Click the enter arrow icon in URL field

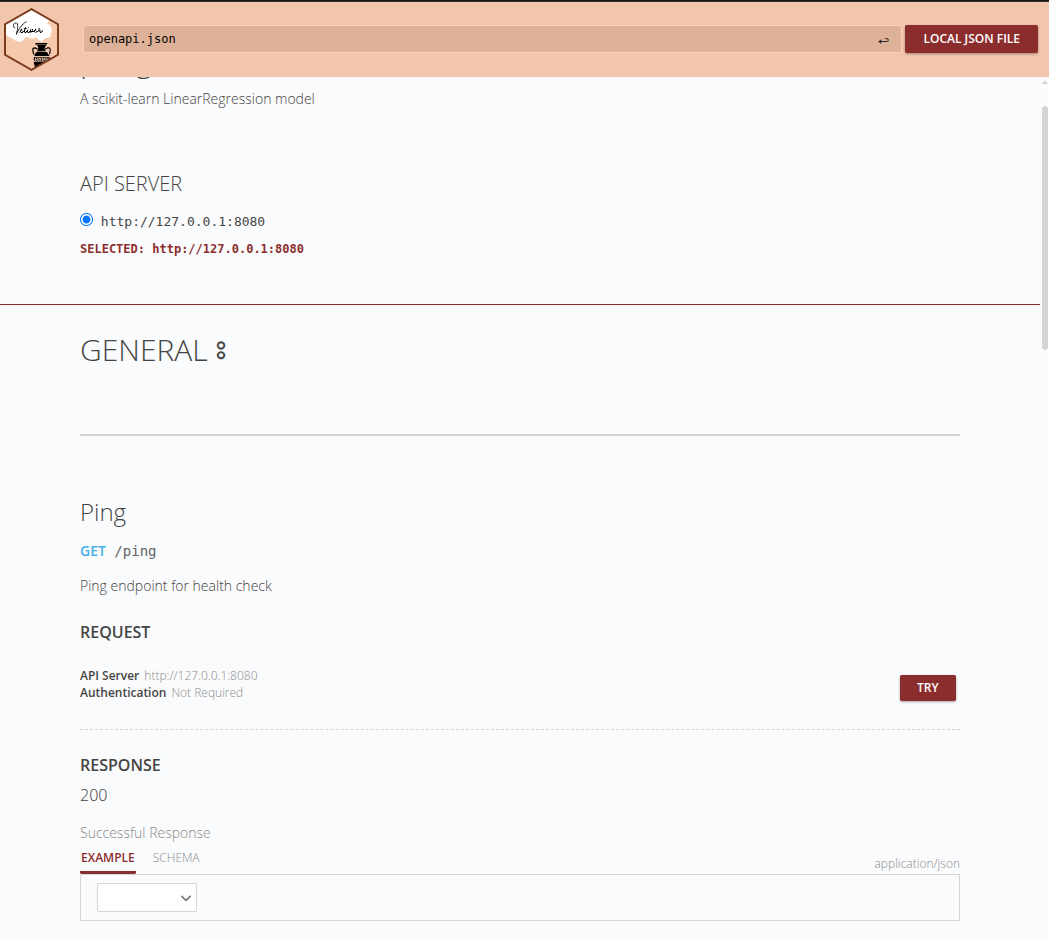click(883, 40)
